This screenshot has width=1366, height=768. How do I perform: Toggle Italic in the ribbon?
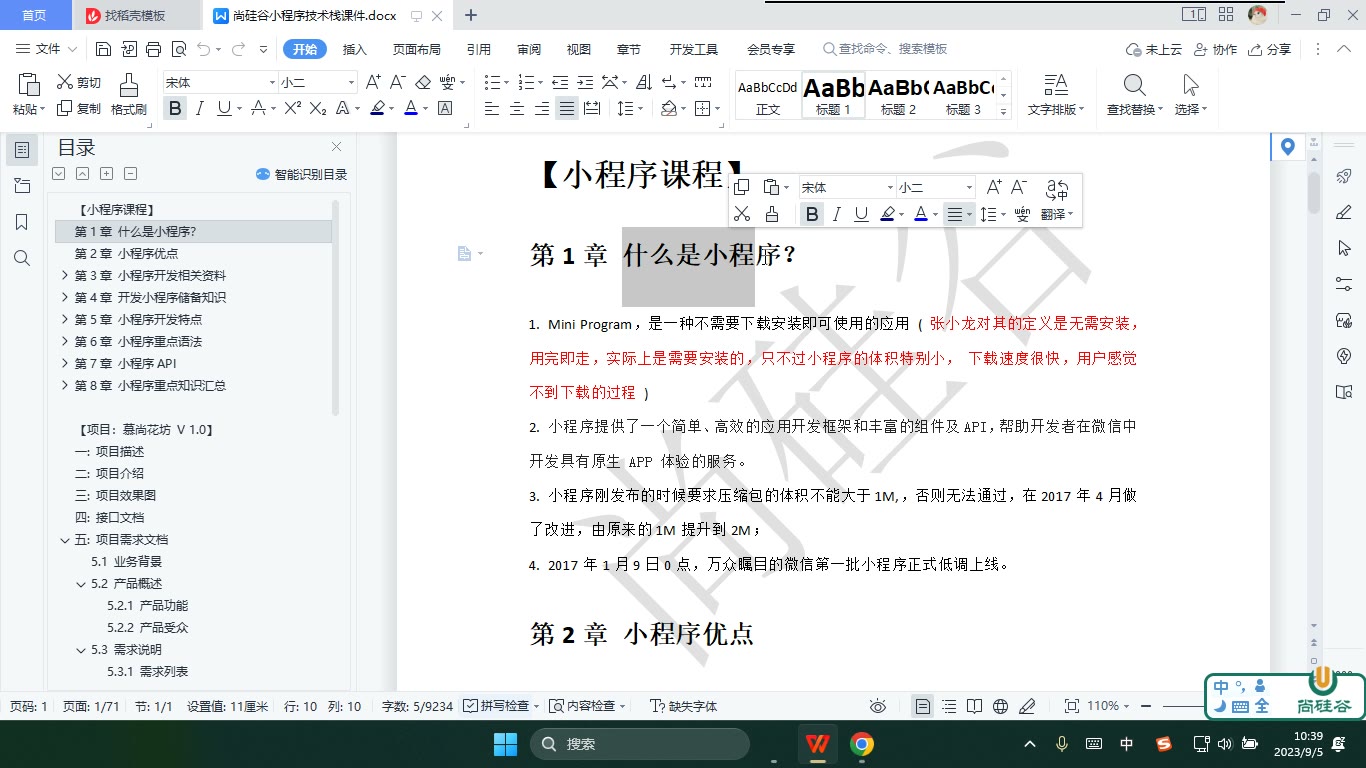200,109
